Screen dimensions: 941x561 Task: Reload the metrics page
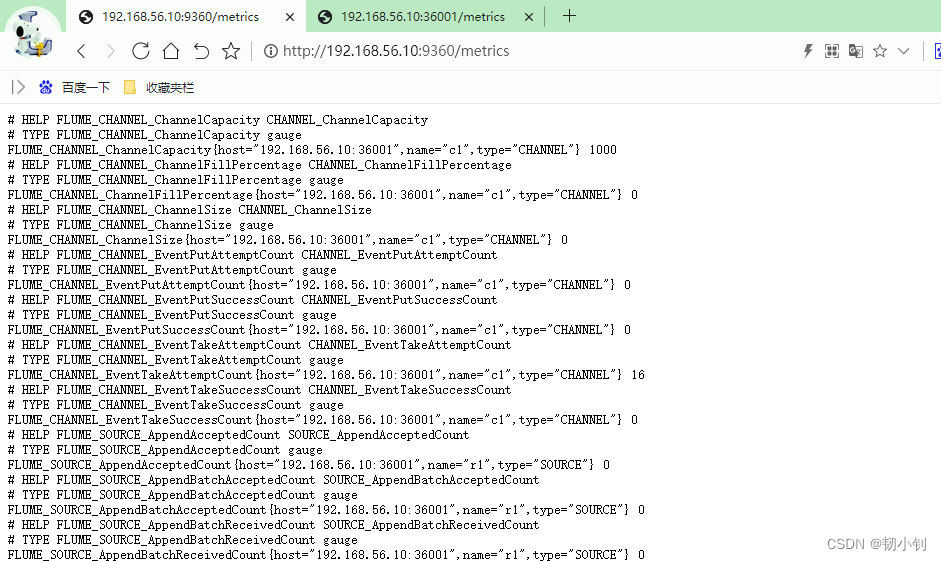[x=140, y=51]
